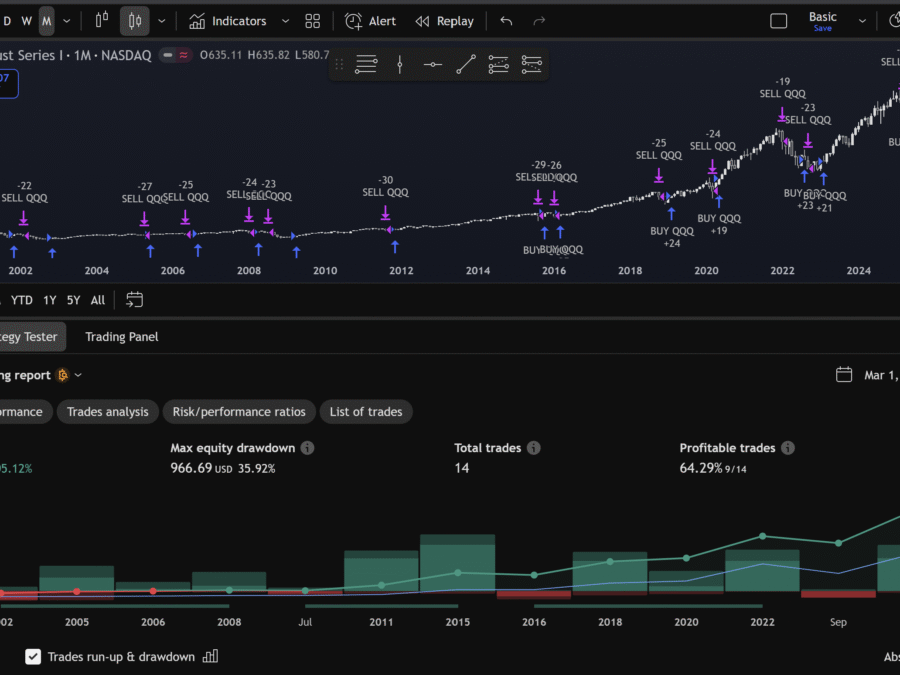
Task: Start bar Replay mode
Action: (444, 21)
